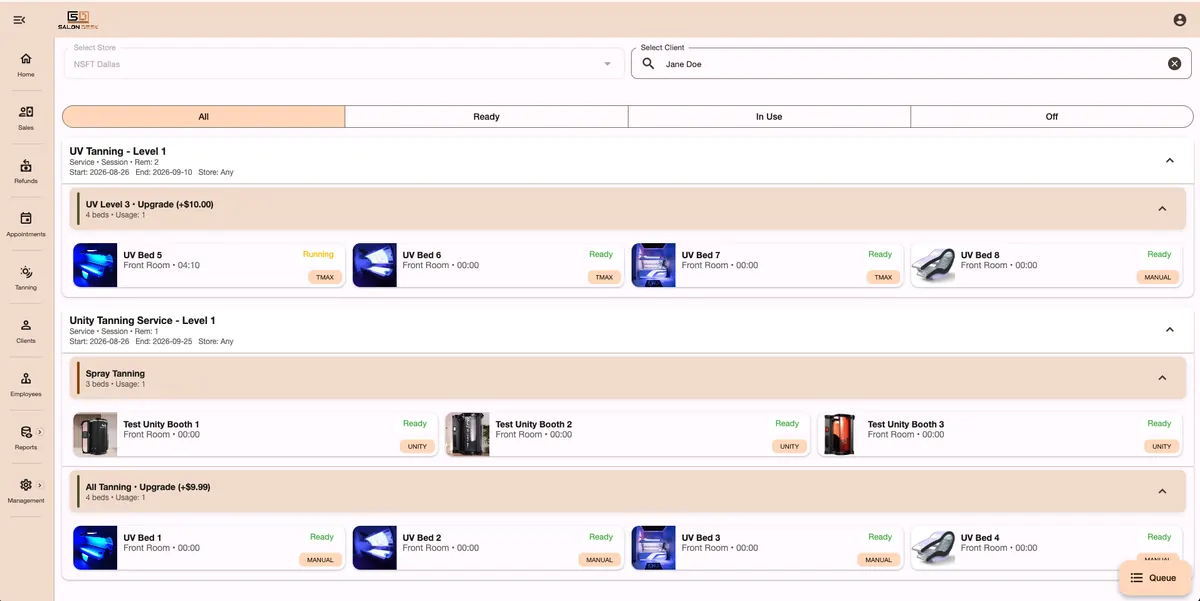Open the Appointments section
The image size is (1200, 601).
tap(26, 224)
